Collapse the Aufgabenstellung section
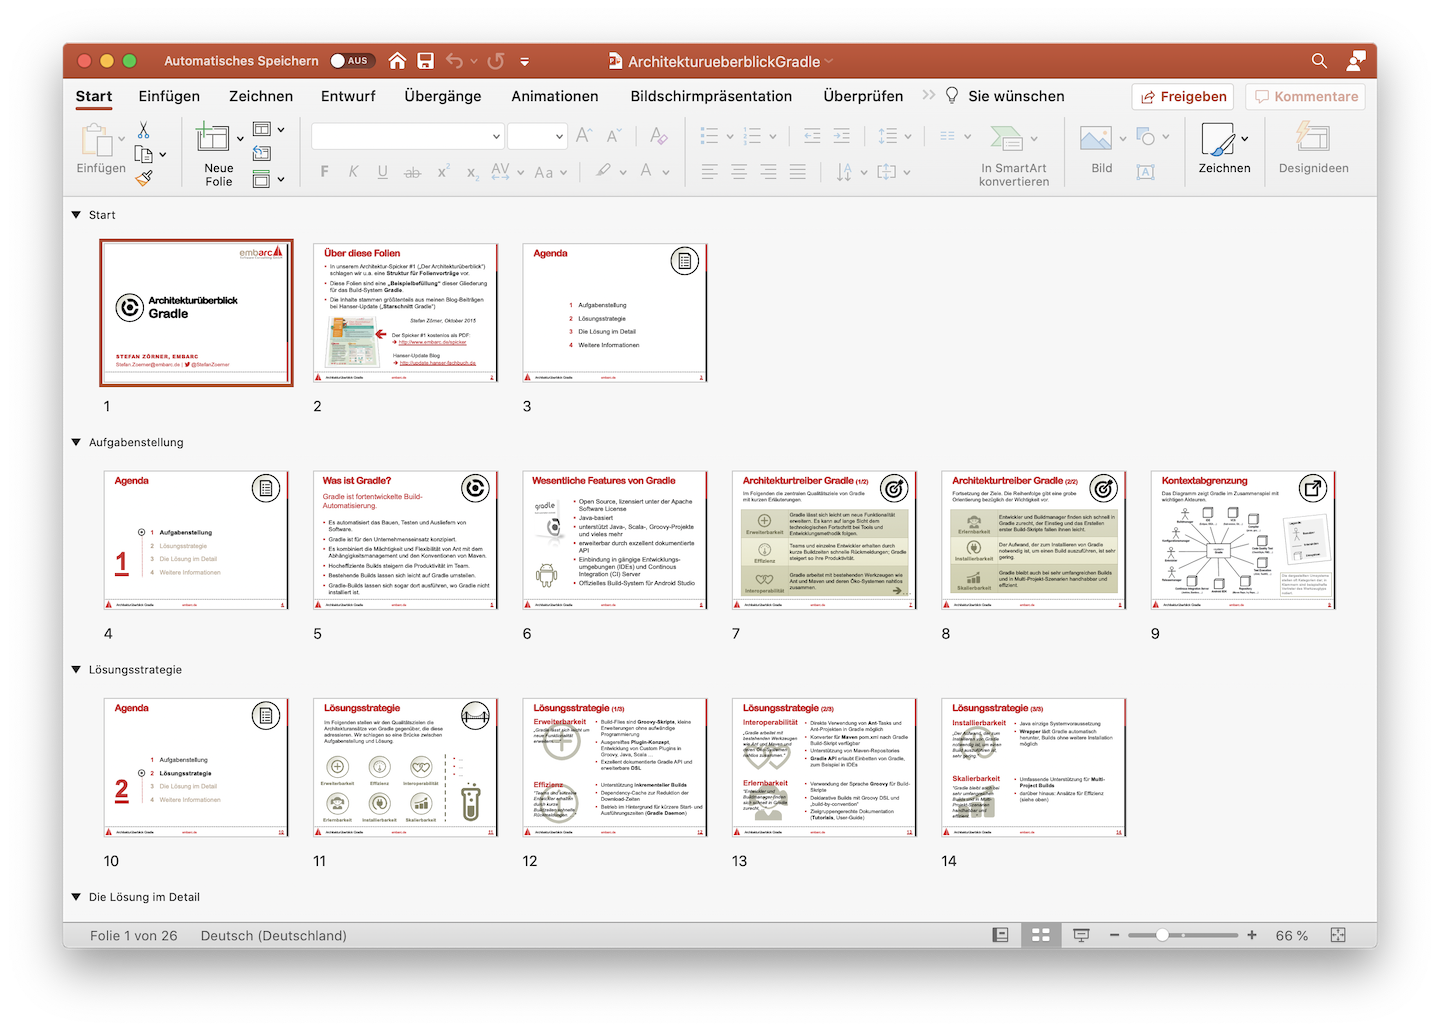Viewport: 1440px width, 1031px height. tap(76, 442)
